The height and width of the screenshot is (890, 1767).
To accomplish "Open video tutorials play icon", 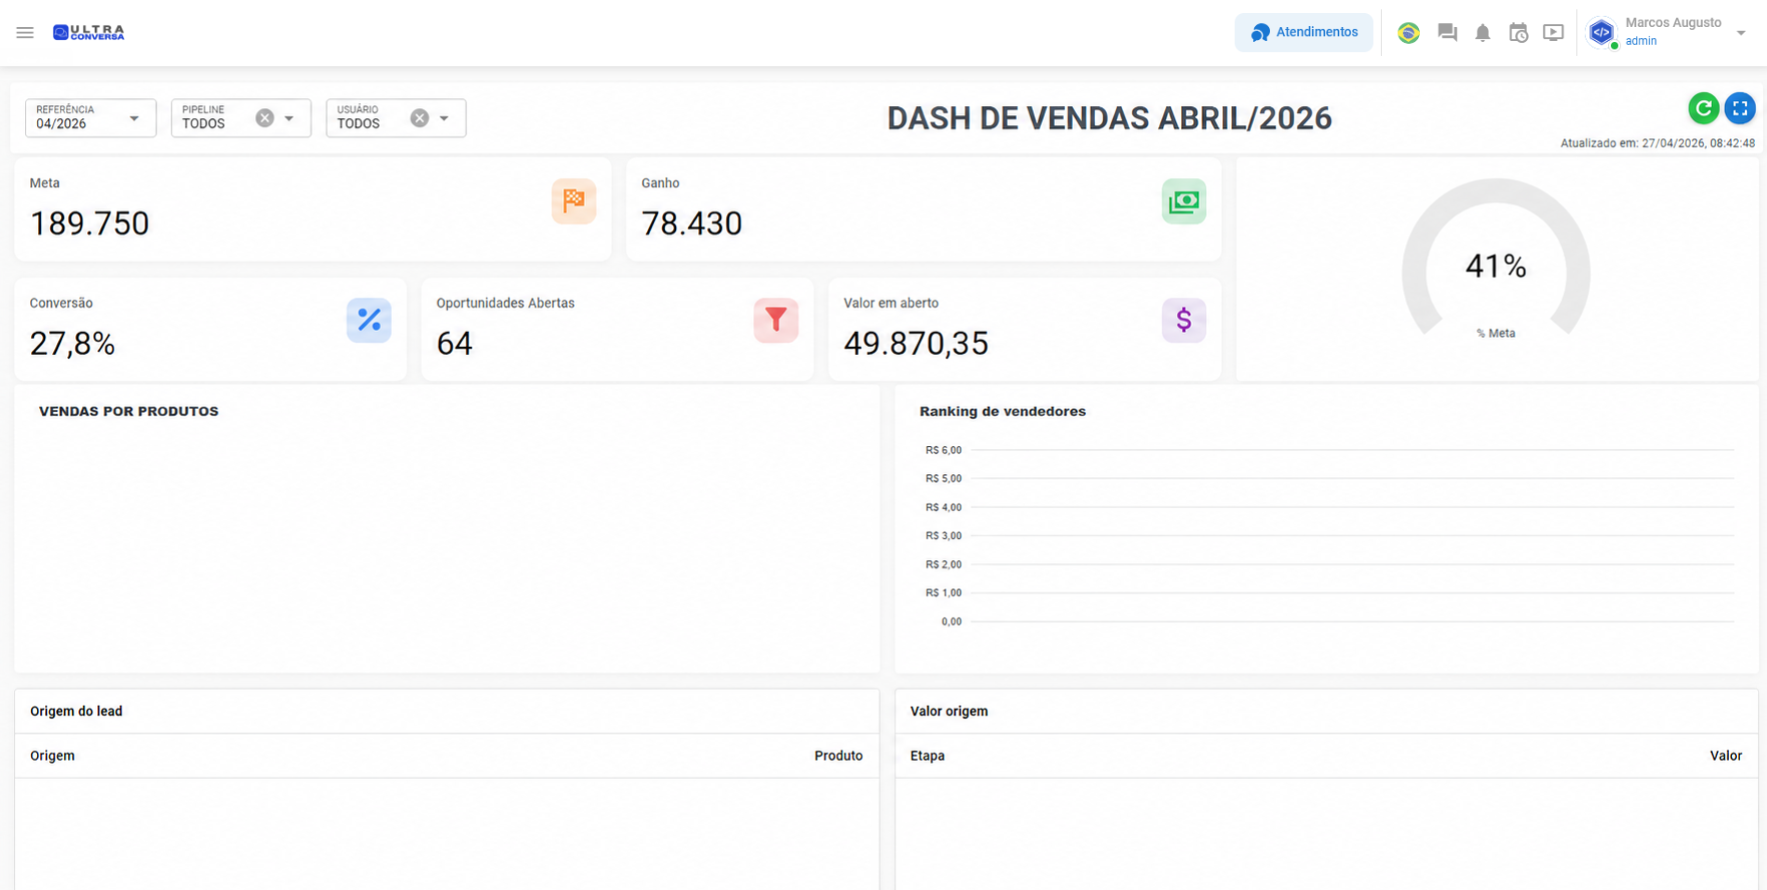I will (1553, 33).
